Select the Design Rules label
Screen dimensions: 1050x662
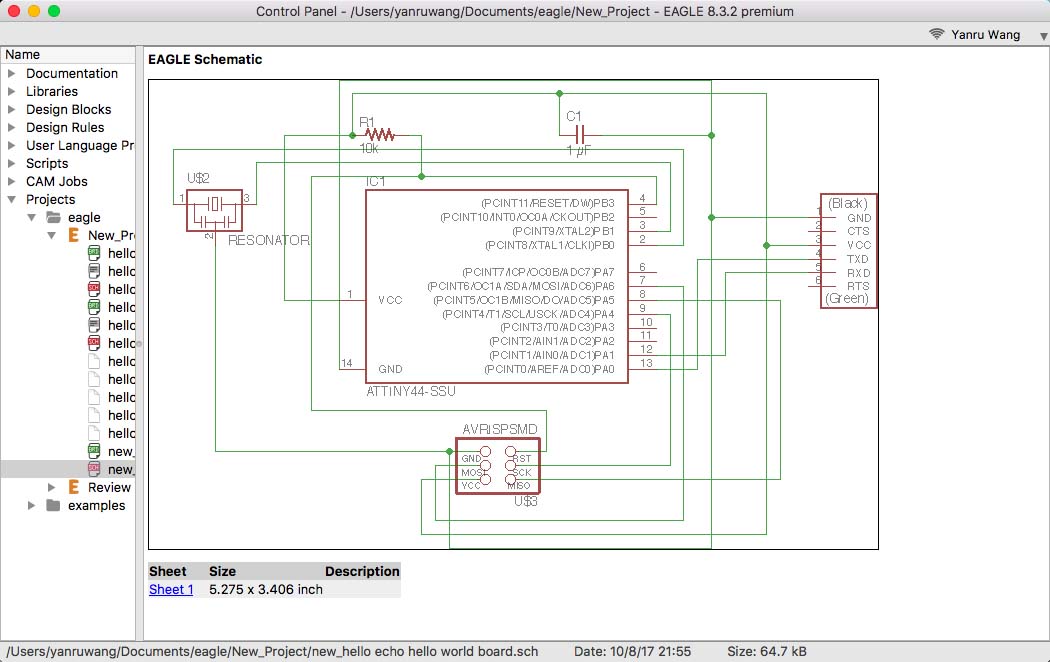coord(65,128)
